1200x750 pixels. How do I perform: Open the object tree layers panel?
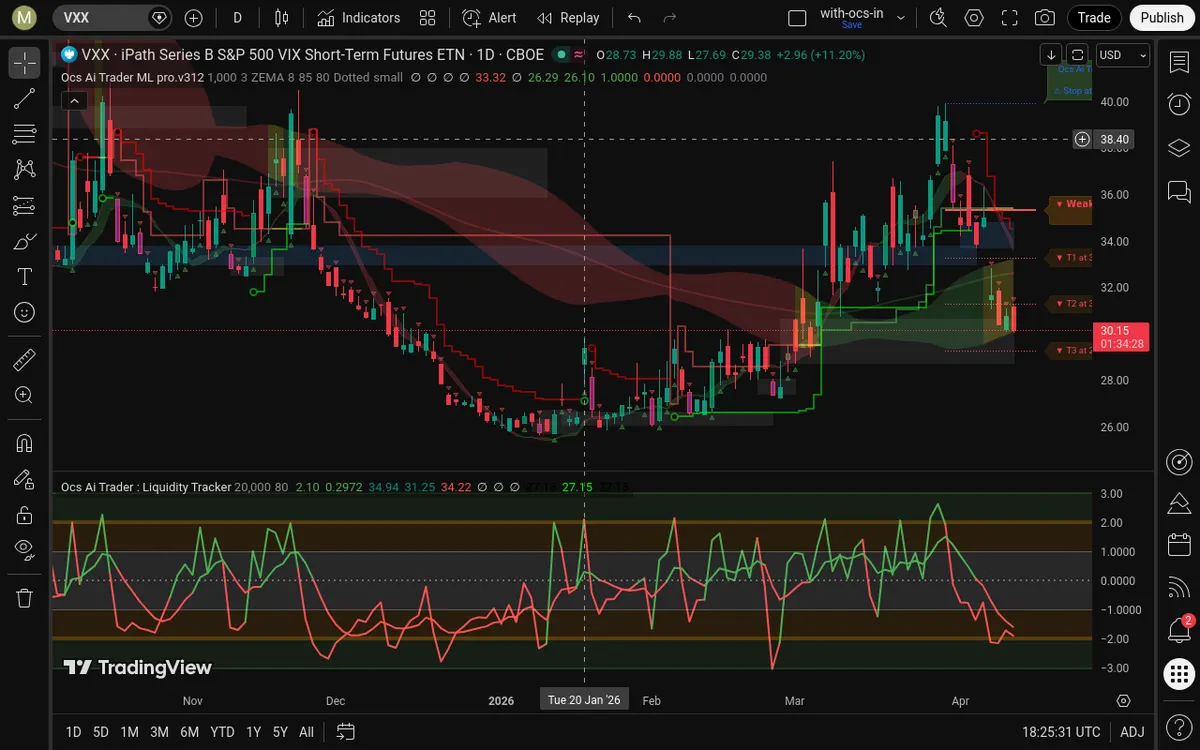[x=1179, y=147]
